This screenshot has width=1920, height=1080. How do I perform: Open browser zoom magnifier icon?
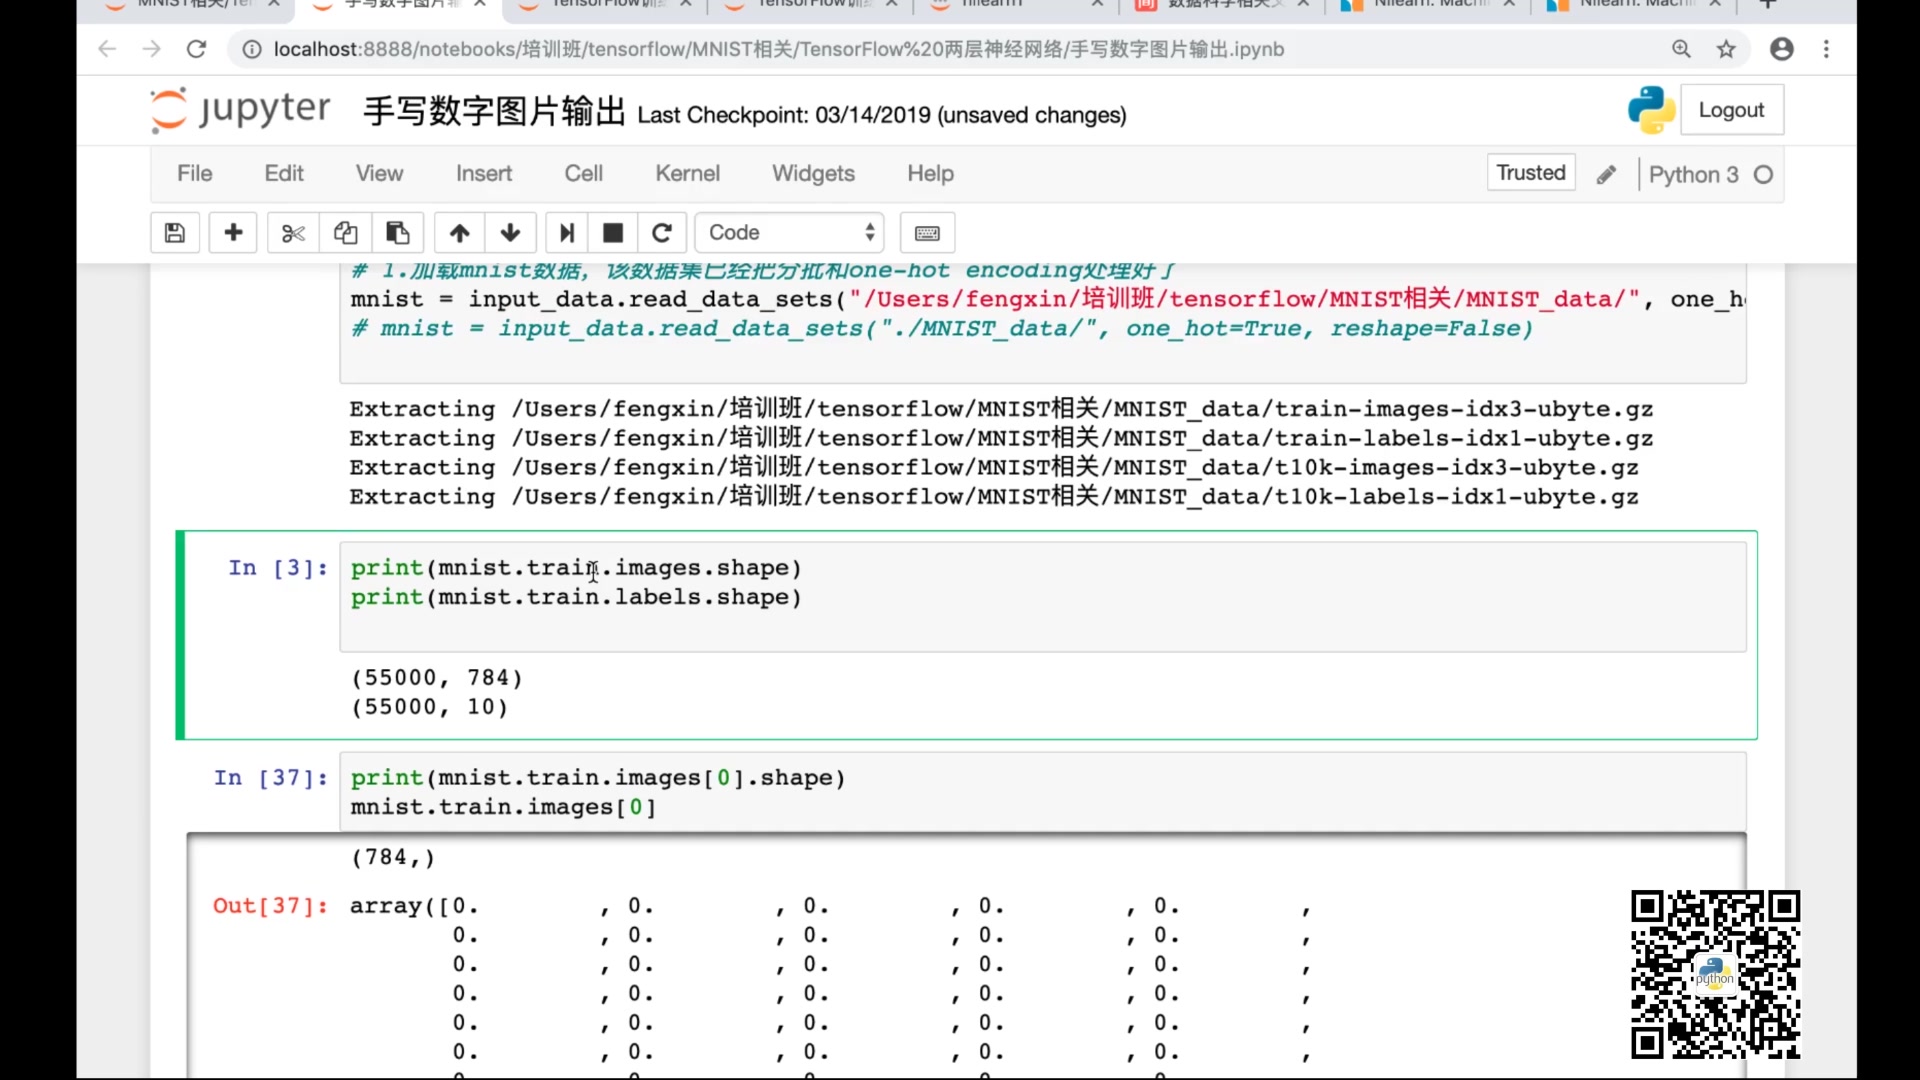pos(1681,49)
